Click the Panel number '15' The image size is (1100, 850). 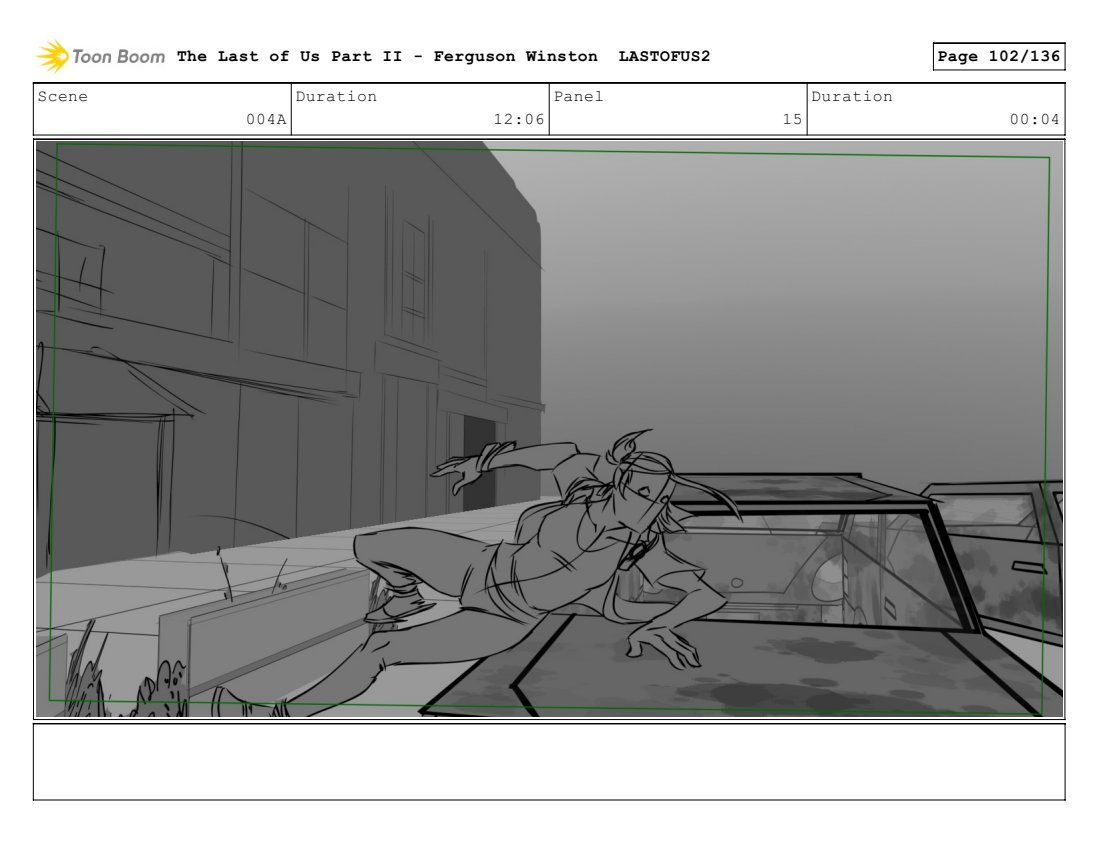[792, 119]
